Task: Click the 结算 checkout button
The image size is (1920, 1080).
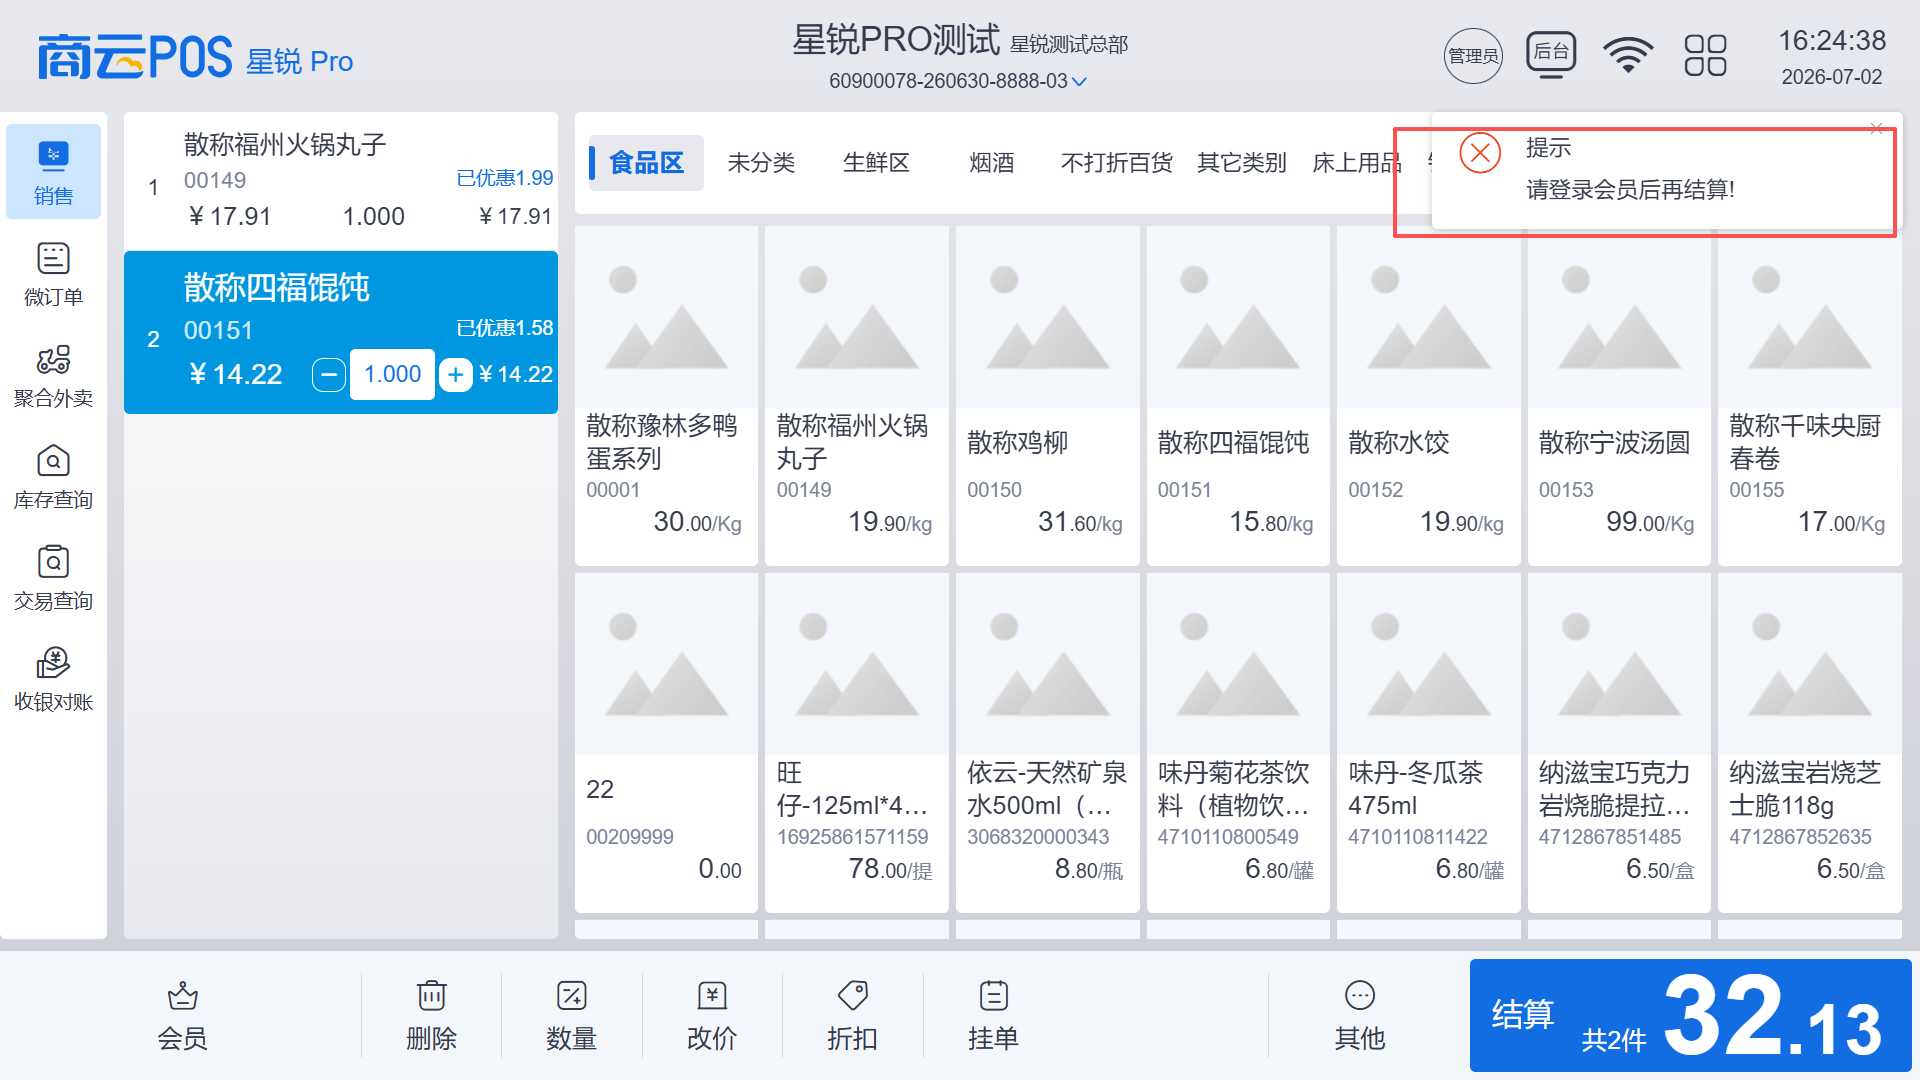Action: click(x=1690, y=1015)
